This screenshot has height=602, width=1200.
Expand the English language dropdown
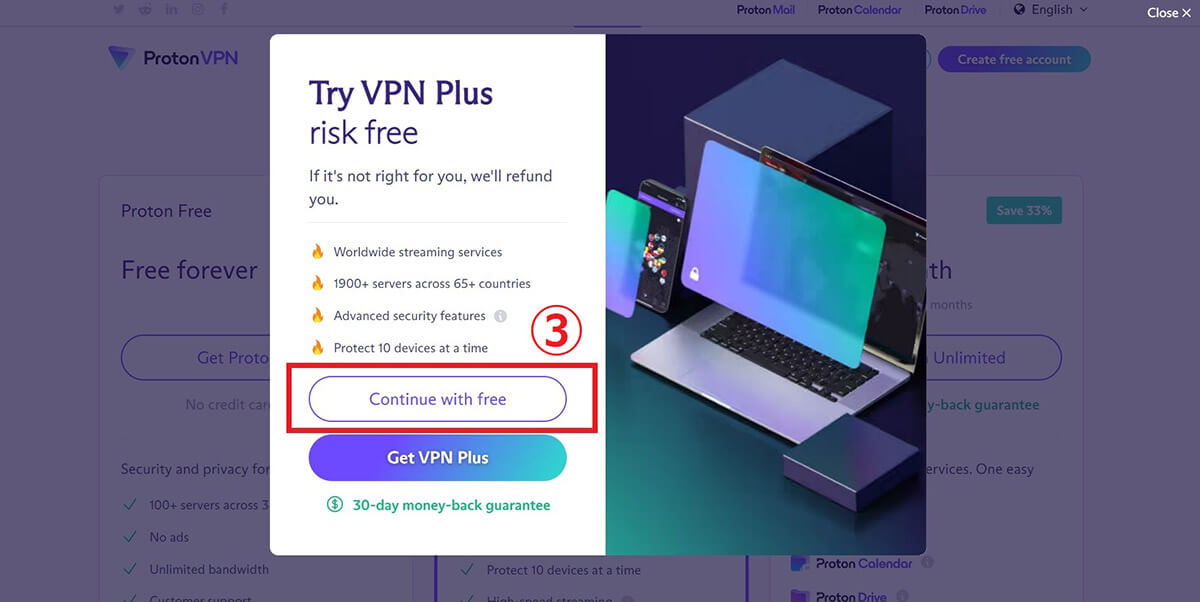(x=1051, y=10)
